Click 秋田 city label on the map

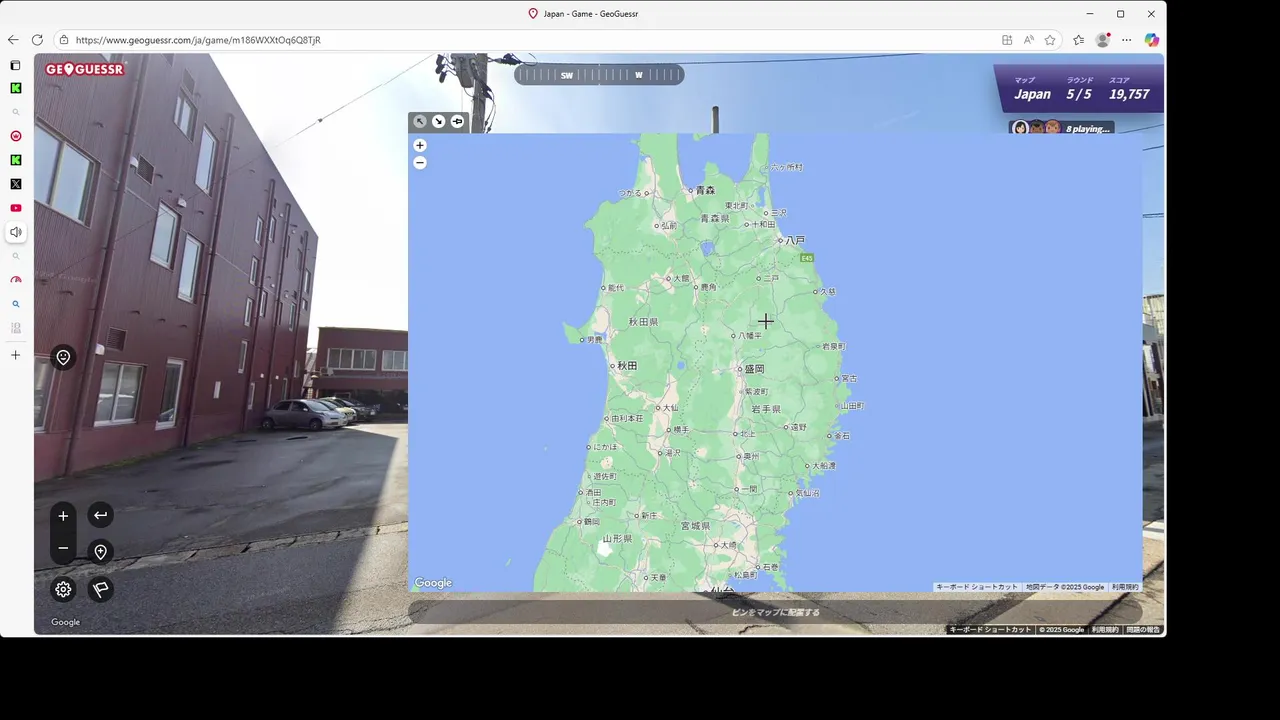click(x=627, y=366)
